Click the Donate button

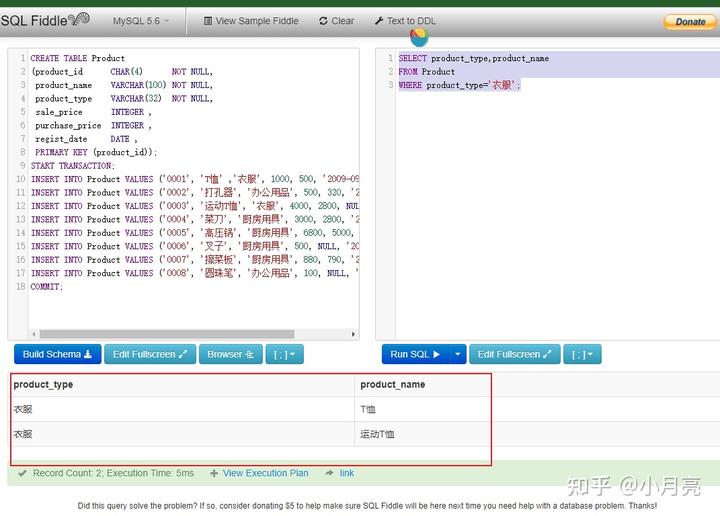tap(690, 22)
